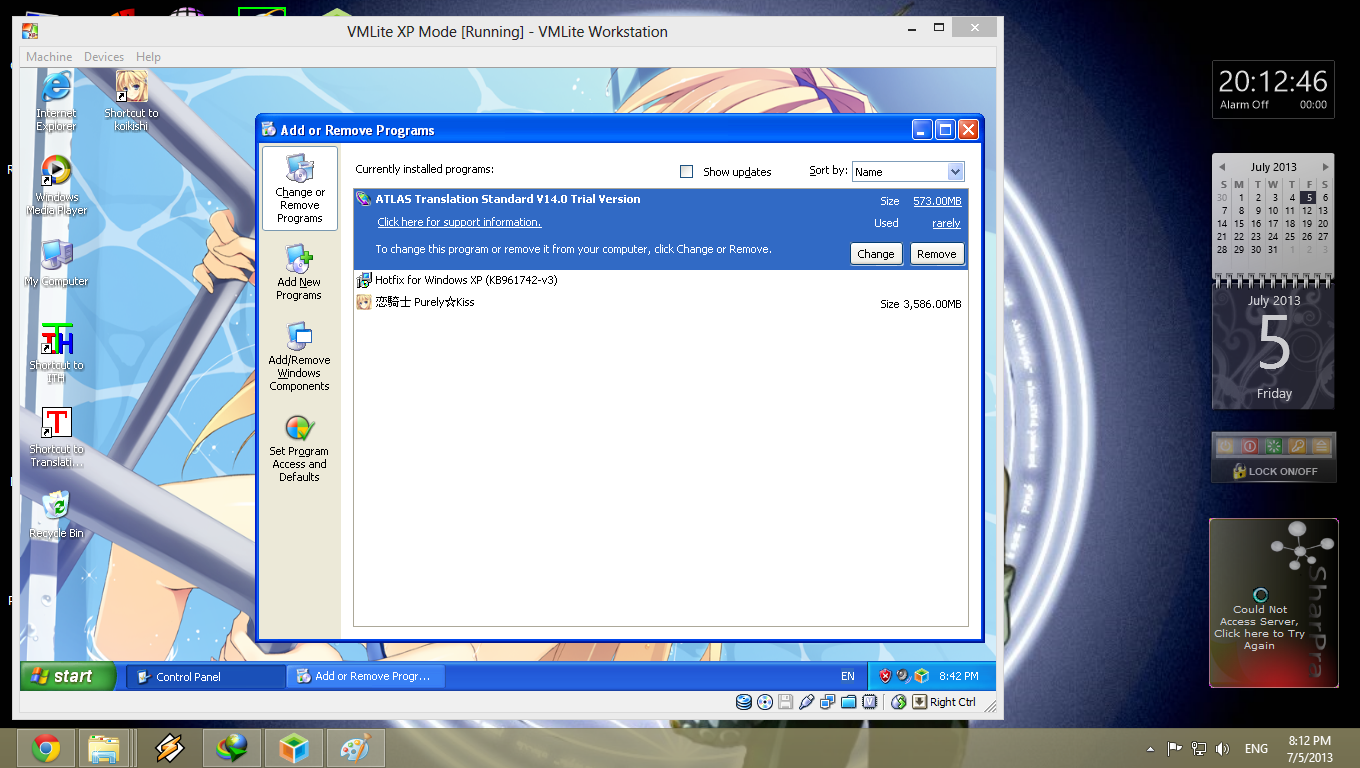Click the CD/DVD indicator in VM status bar

(x=765, y=702)
